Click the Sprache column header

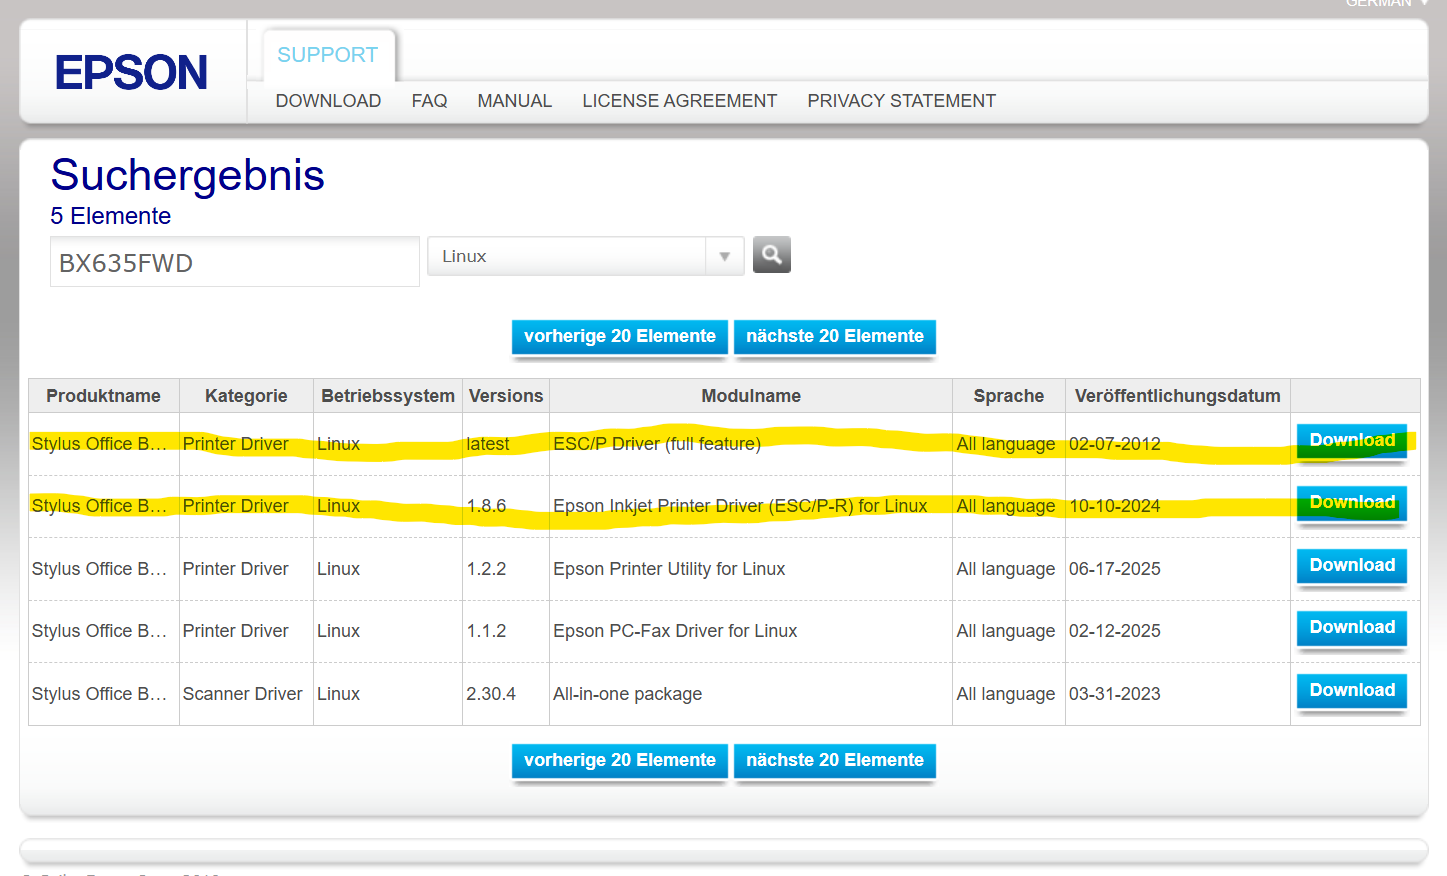(1009, 396)
